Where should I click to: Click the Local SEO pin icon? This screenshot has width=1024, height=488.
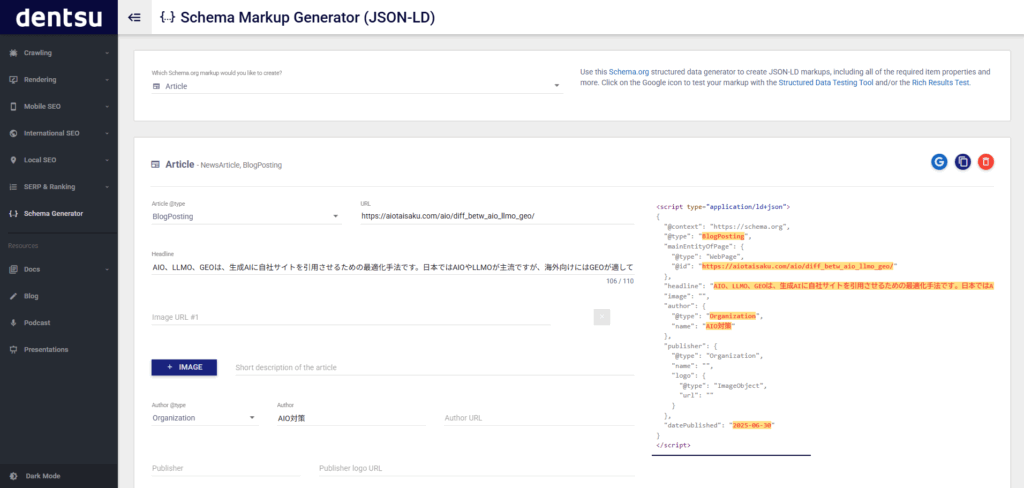click(13, 159)
